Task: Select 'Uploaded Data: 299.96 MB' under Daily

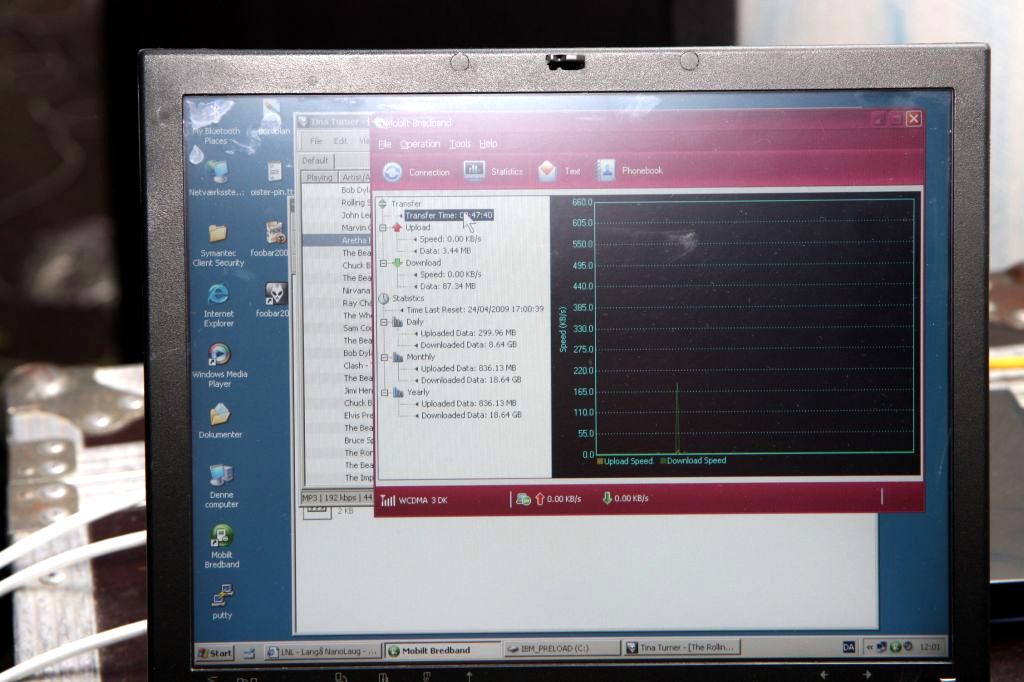Action: 468,333
